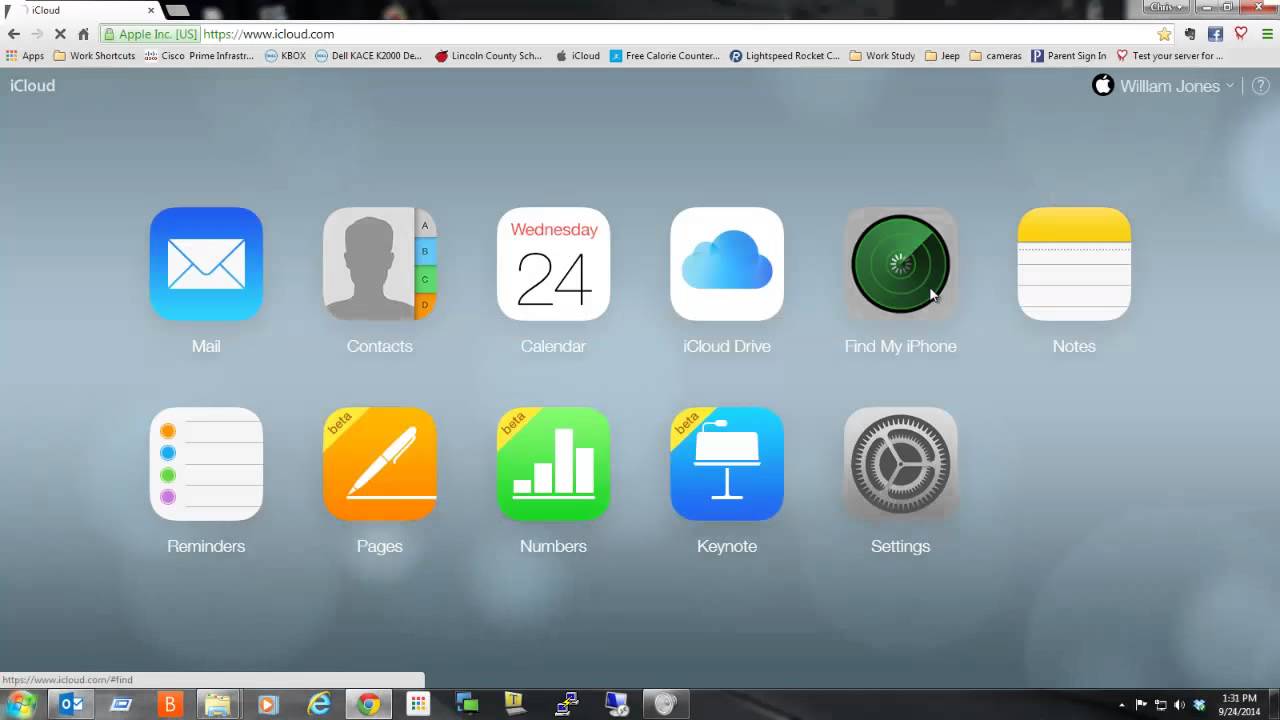Launch the Pages beta app
The width and height of the screenshot is (1280, 720).
point(380,464)
